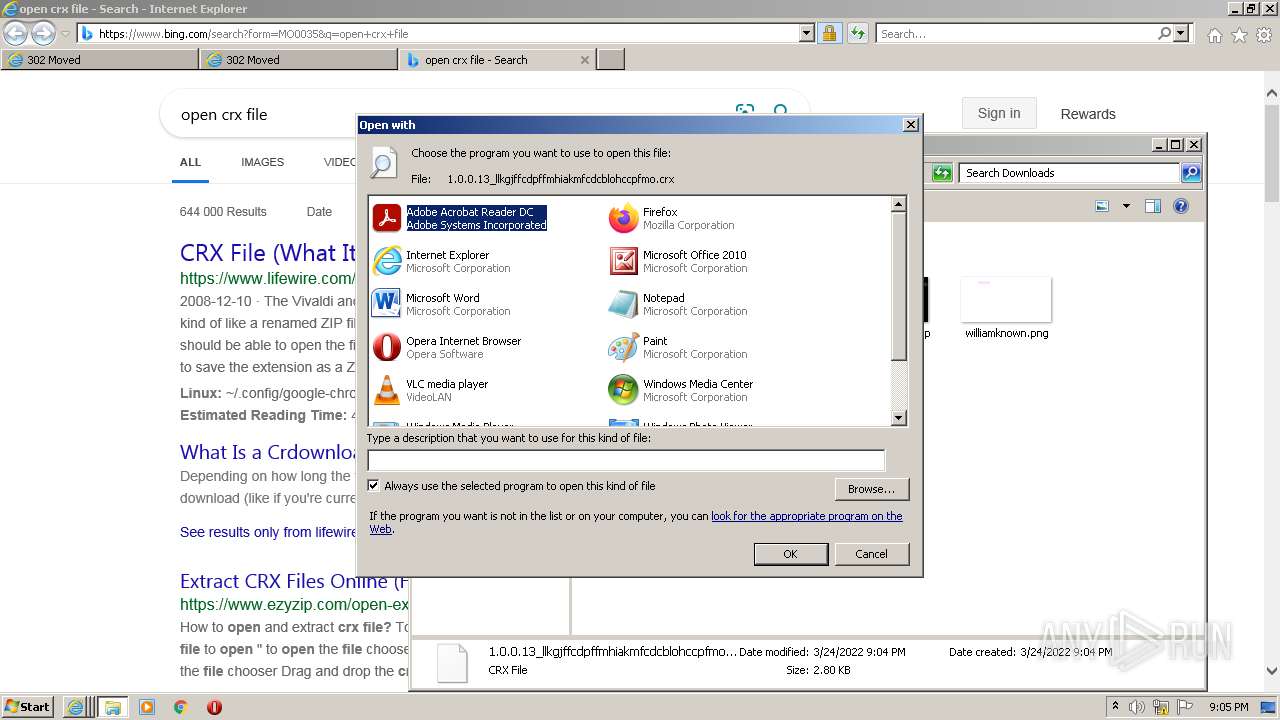
Task: Click the Browse... button
Action: [871, 489]
